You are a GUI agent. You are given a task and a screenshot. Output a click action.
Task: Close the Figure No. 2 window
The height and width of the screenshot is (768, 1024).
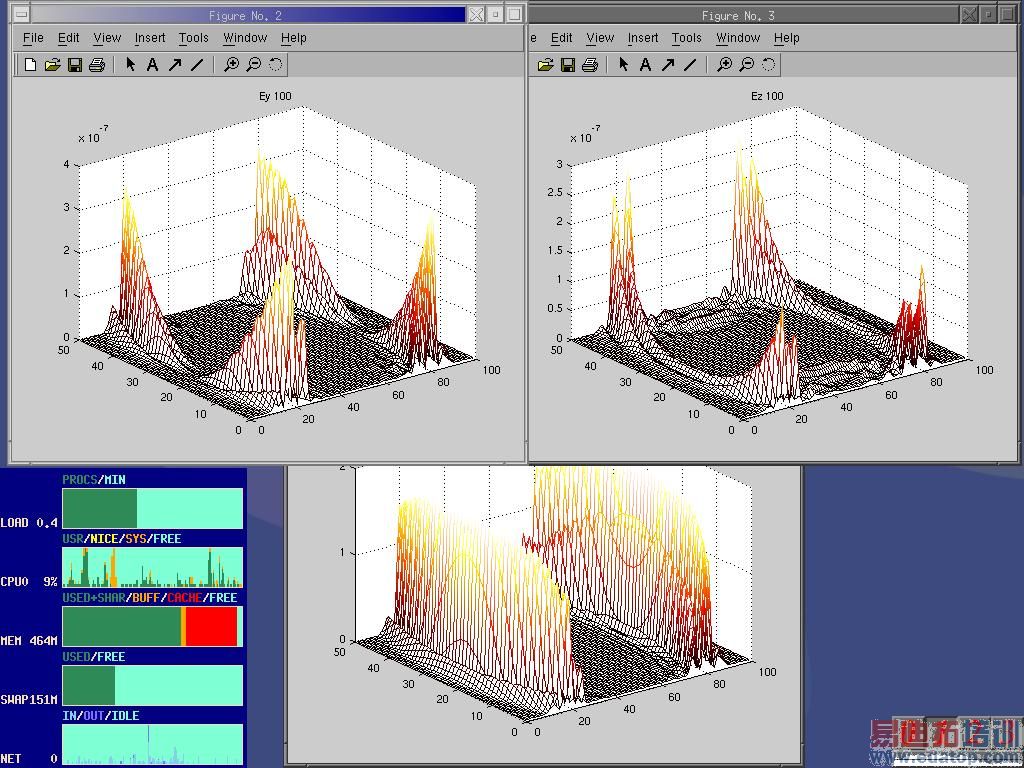[x=476, y=14]
